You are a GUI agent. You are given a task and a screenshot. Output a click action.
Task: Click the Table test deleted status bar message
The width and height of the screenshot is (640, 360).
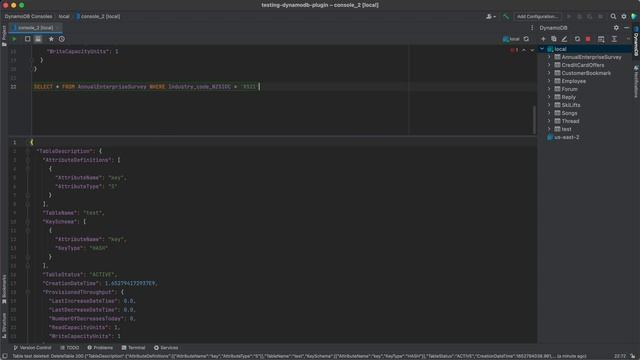[x=299, y=356]
